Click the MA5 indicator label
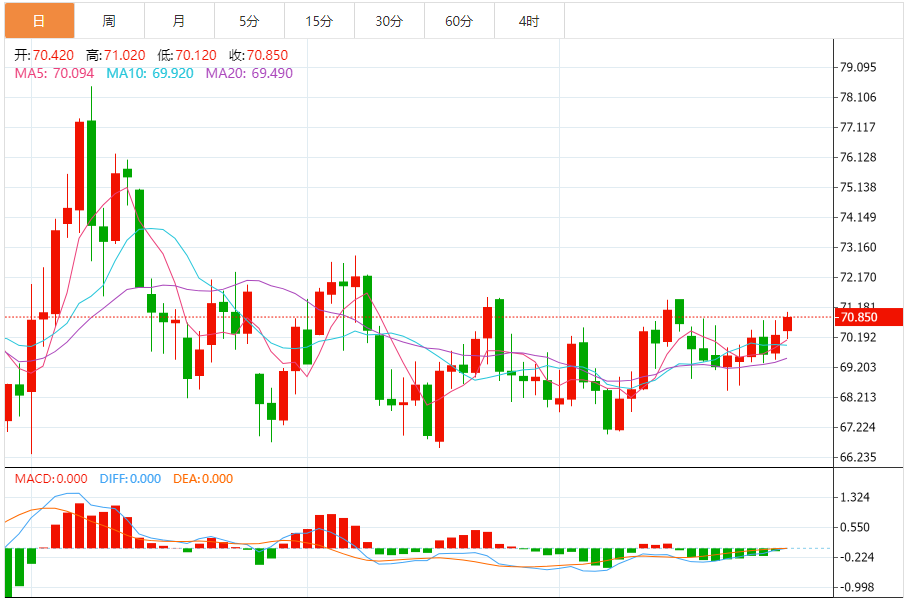The height and width of the screenshot is (598, 912). (54, 73)
